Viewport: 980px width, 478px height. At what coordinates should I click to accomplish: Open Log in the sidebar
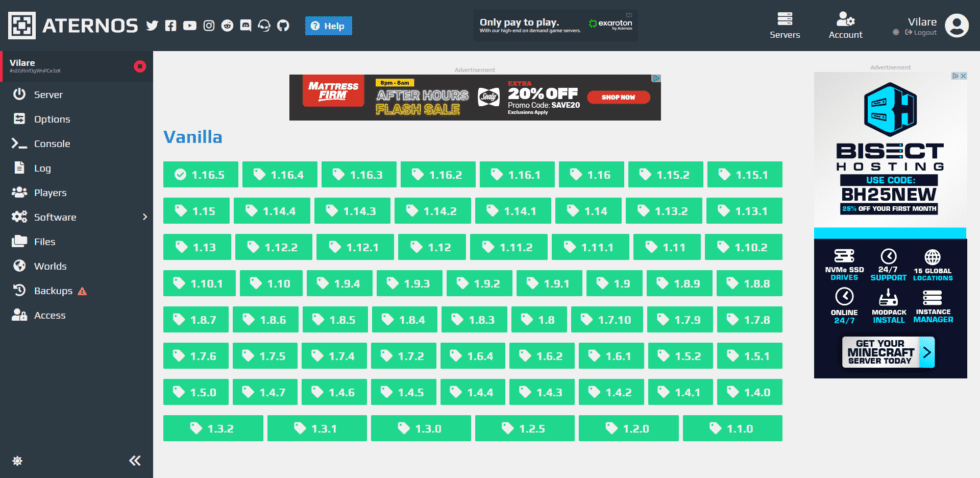[x=76, y=168]
